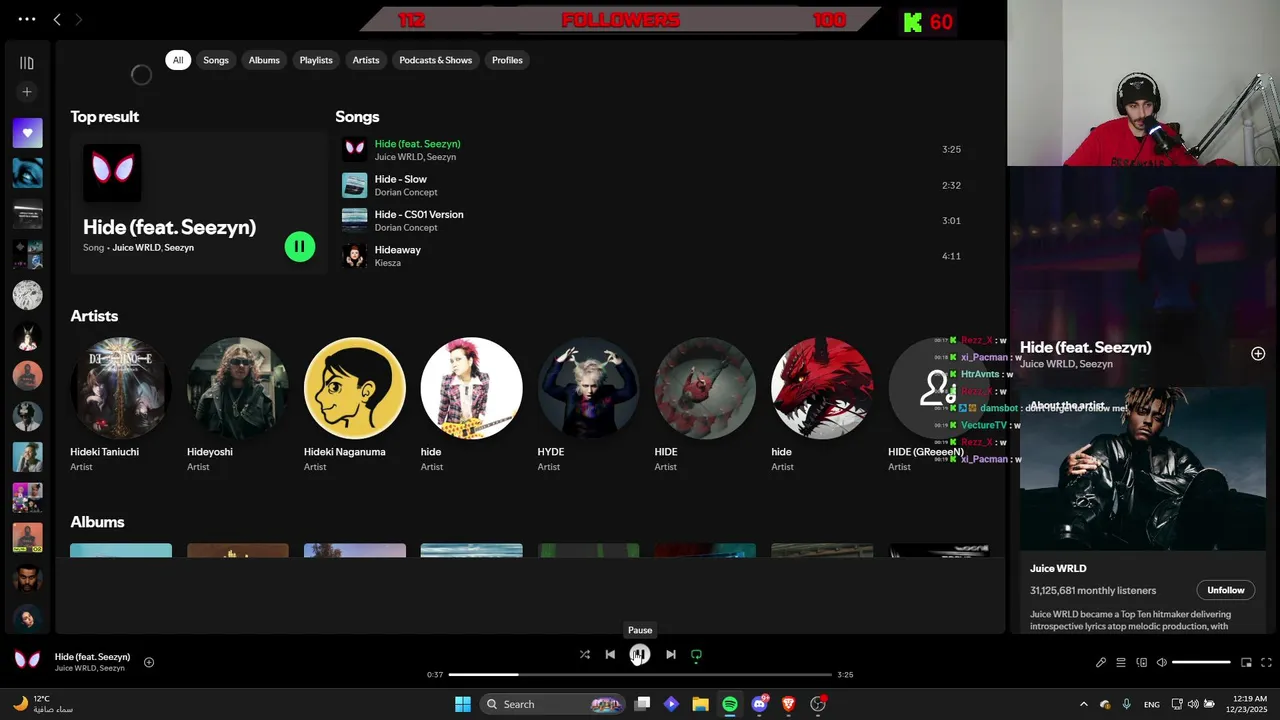
Task: Select the All filter chip
Action: click(178, 60)
